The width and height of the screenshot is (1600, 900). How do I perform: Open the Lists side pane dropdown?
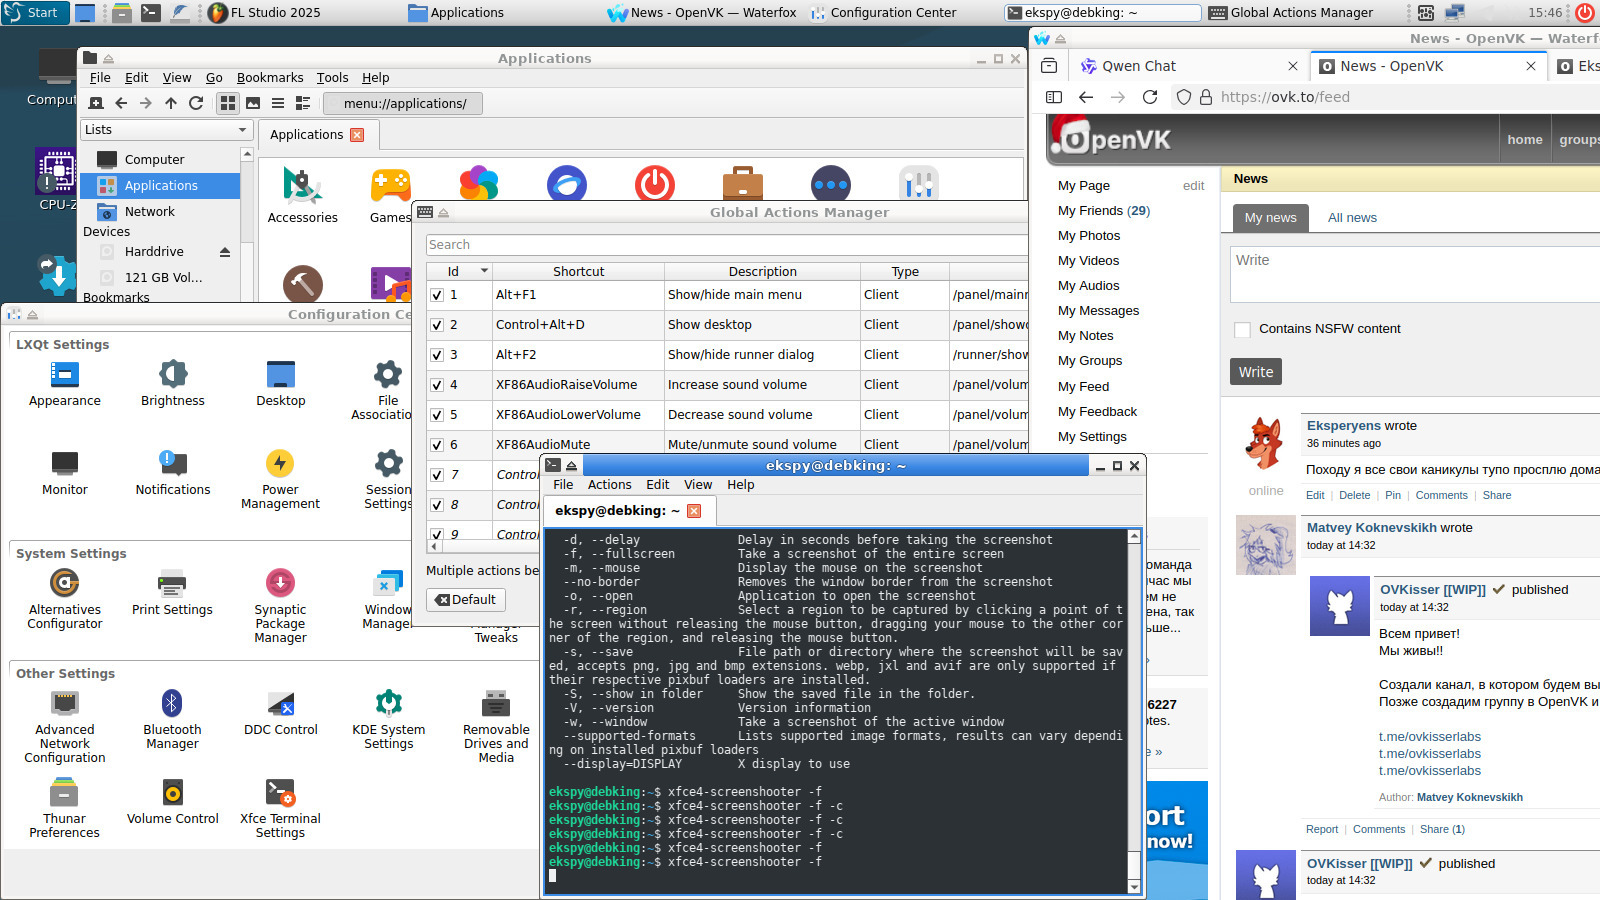tap(163, 130)
